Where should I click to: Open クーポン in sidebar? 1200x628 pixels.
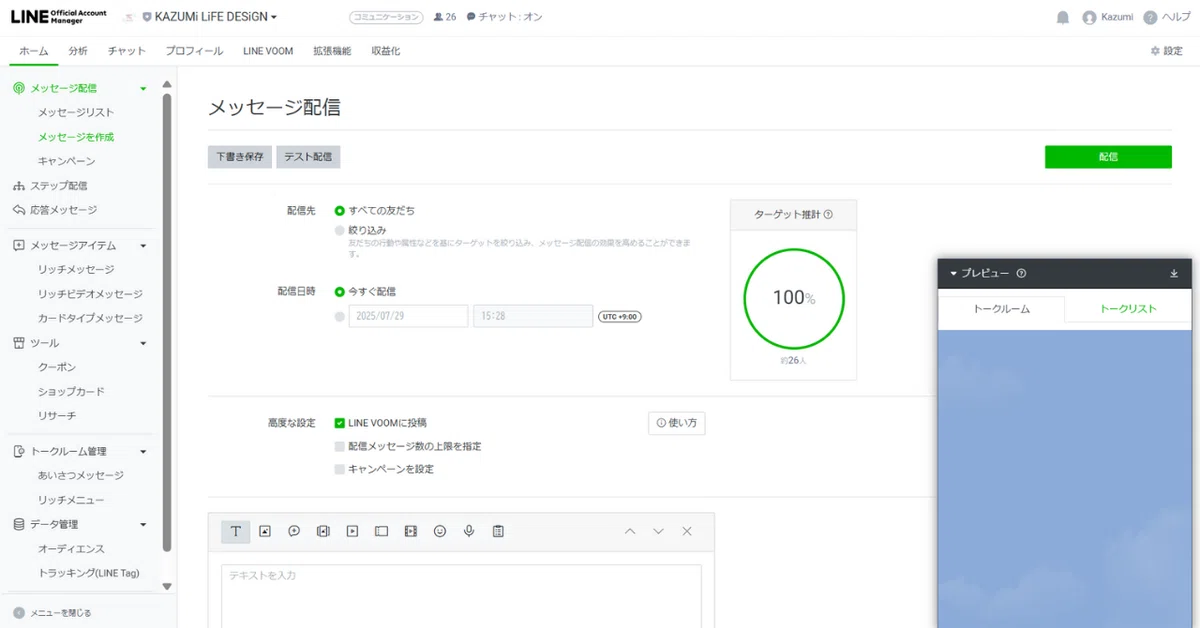click(x=57, y=368)
